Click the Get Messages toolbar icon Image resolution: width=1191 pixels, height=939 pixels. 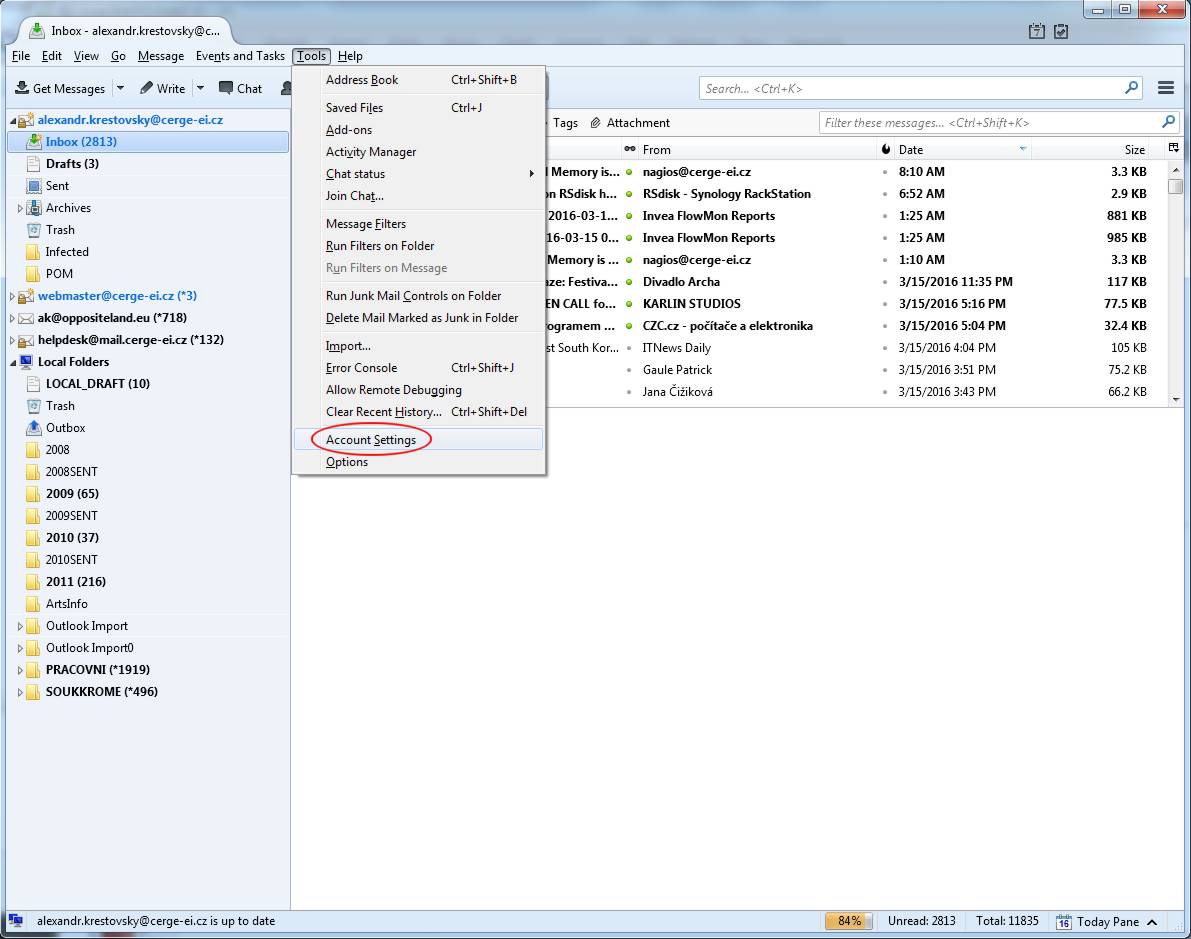point(22,88)
